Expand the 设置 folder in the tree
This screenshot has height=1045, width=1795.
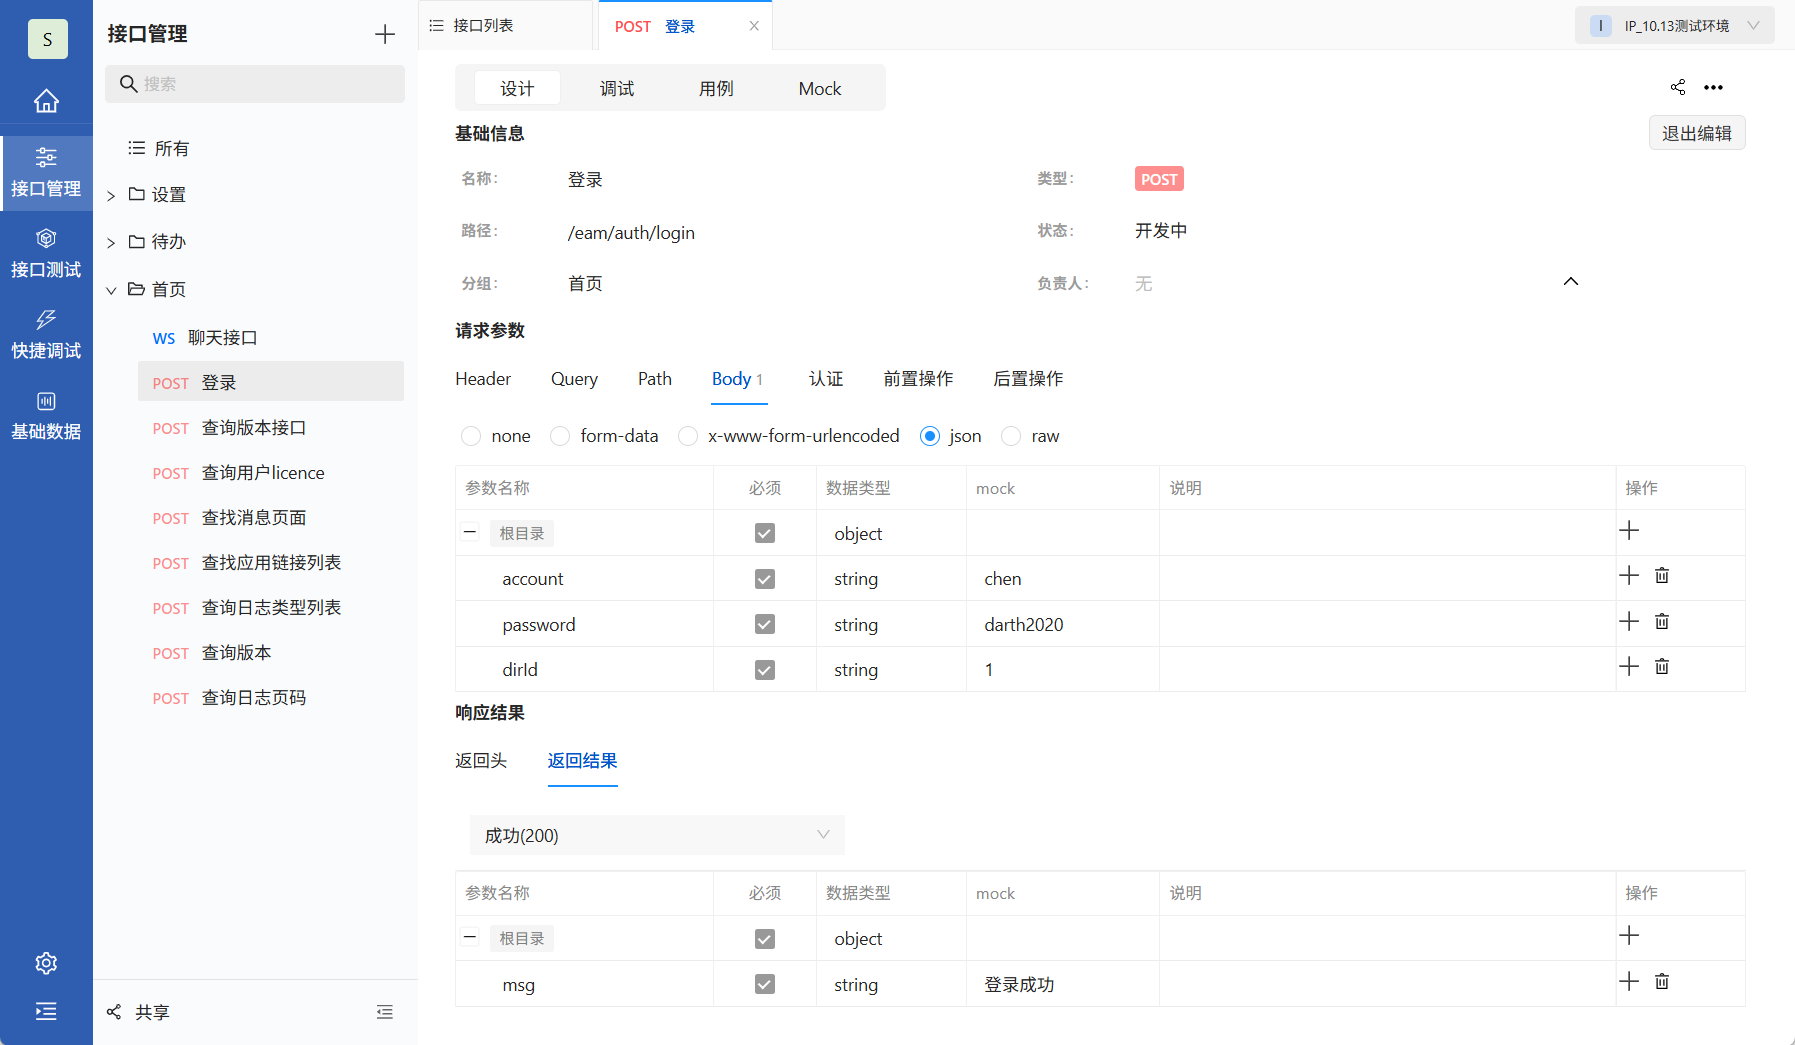point(112,194)
